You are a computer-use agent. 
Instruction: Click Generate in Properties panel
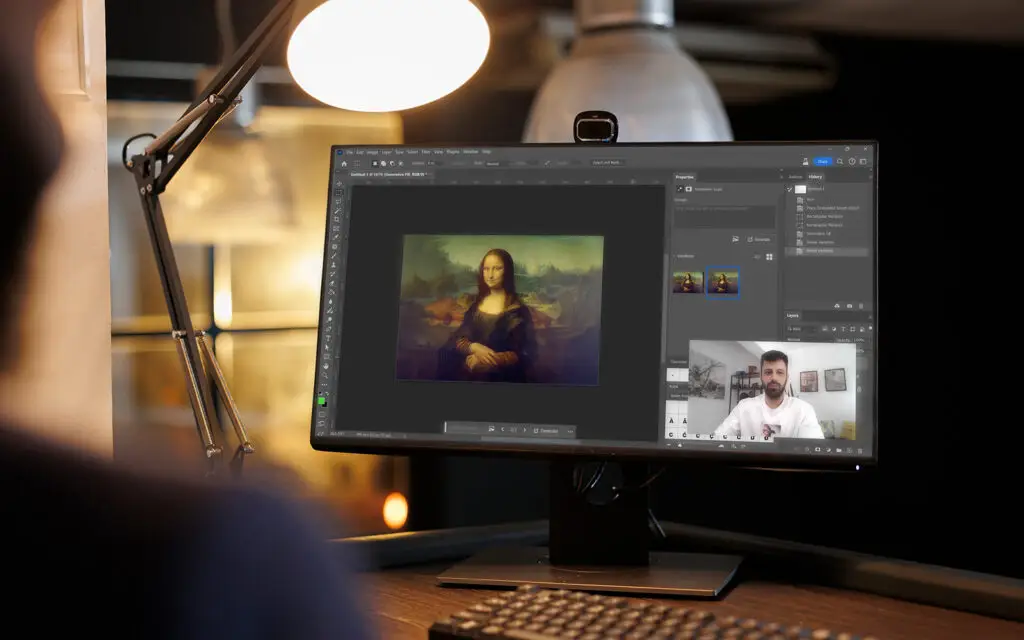pos(760,240)
